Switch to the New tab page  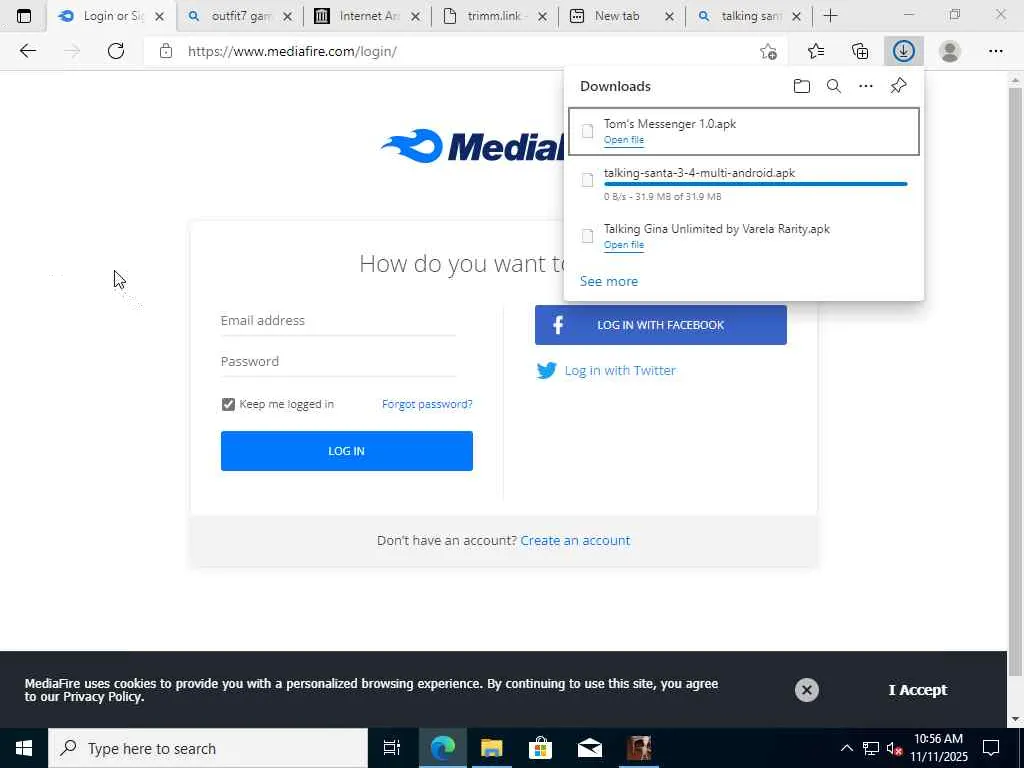pyautogui.click(x=616, y=16)
